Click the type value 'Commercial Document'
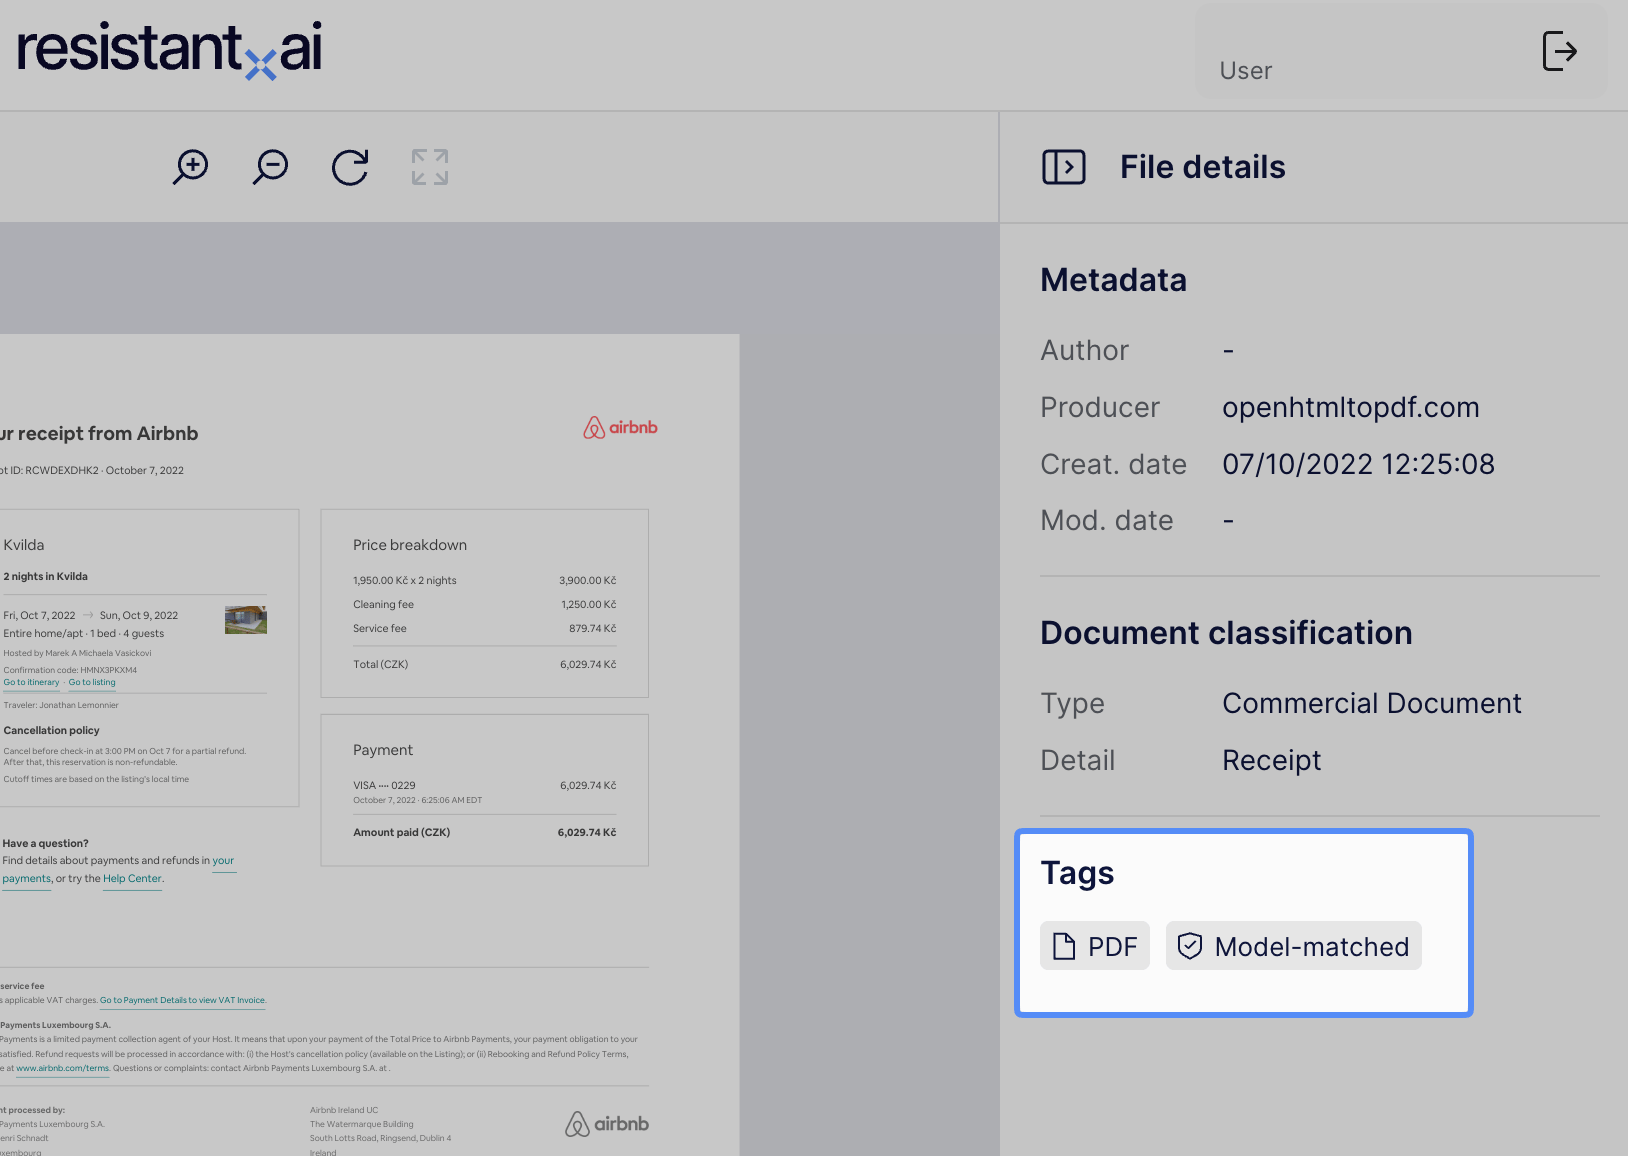Screen dimensions: 1628x1156 (1371, 703)
